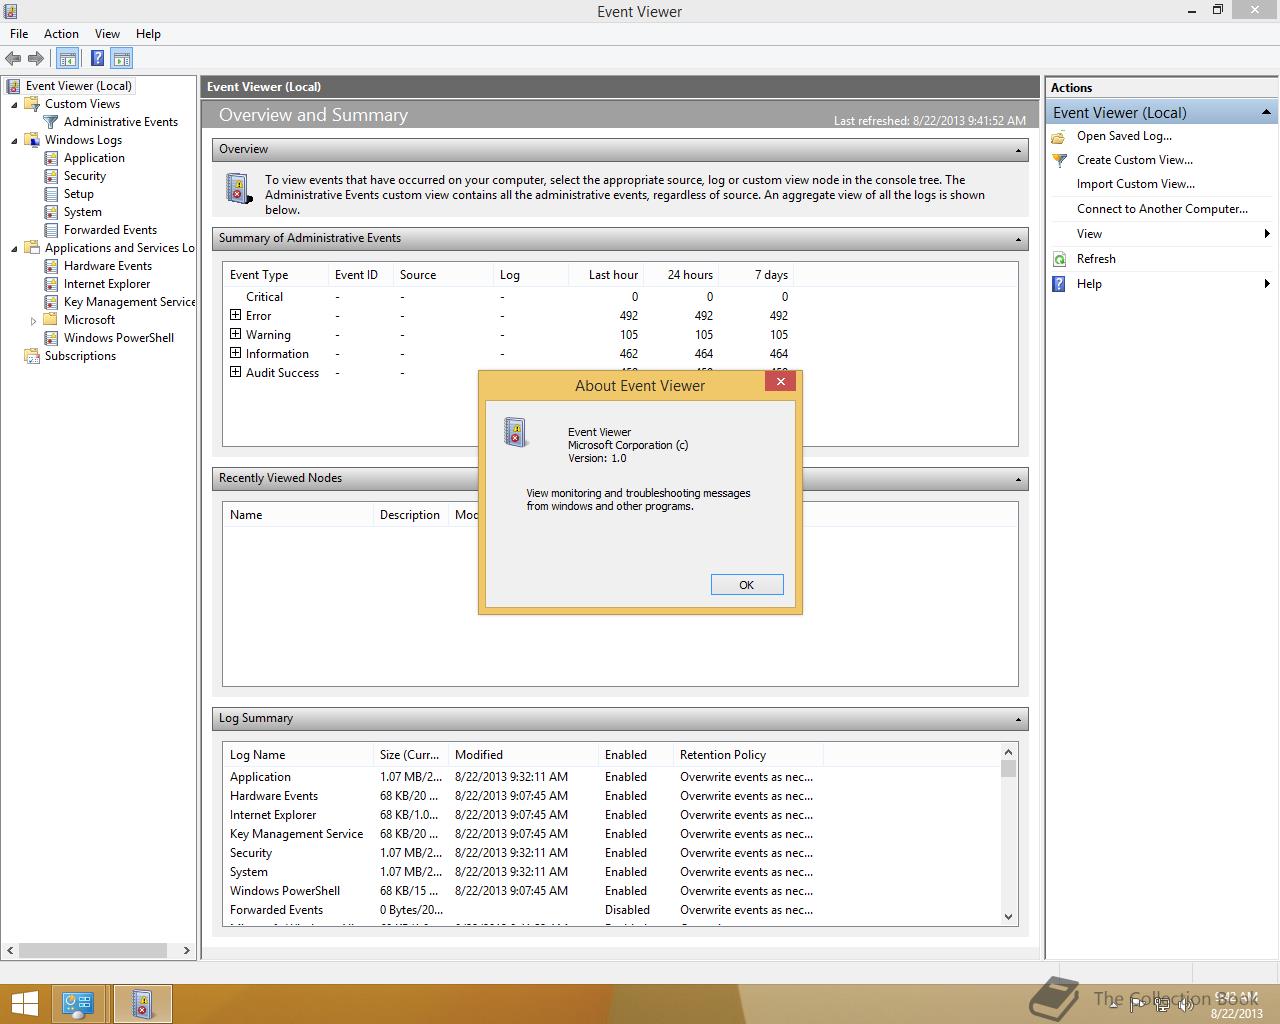Viewport: 1280px width, 1024px height.
Task: Click Setup log icon in tree
Action: point(51,194)
